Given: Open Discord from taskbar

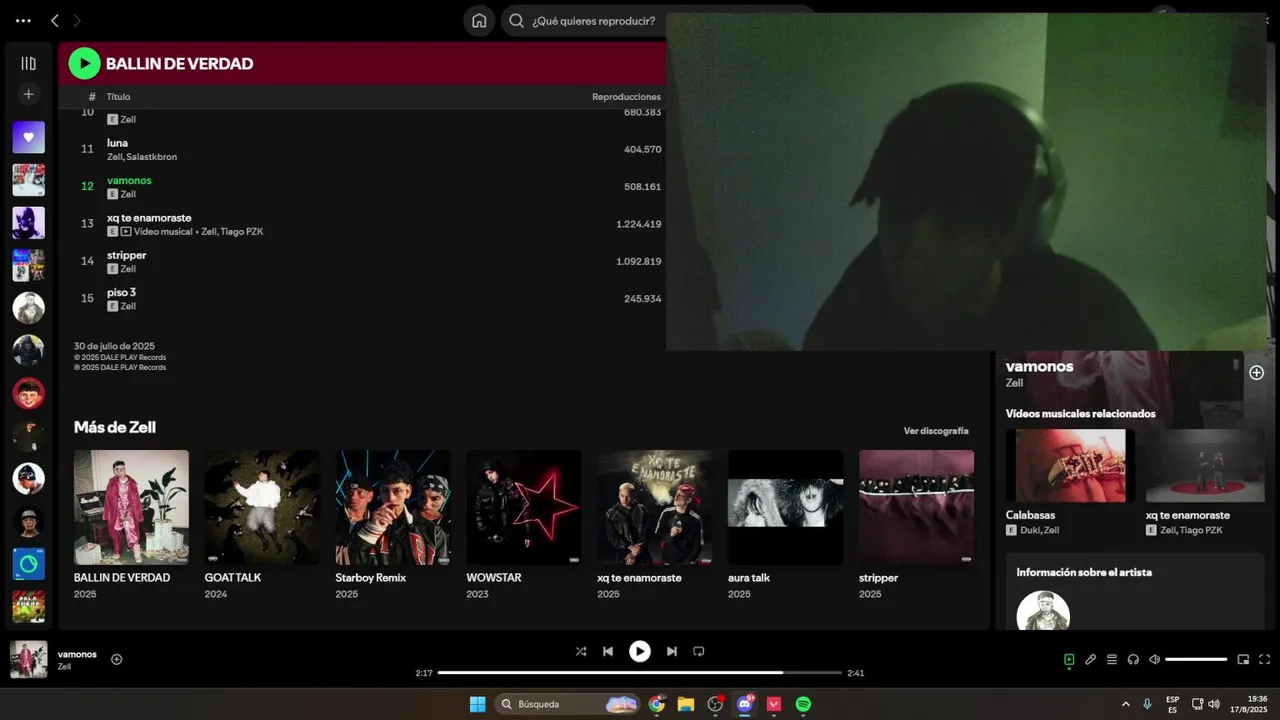Looking at the screenshot, I should [x=744, y=704].
